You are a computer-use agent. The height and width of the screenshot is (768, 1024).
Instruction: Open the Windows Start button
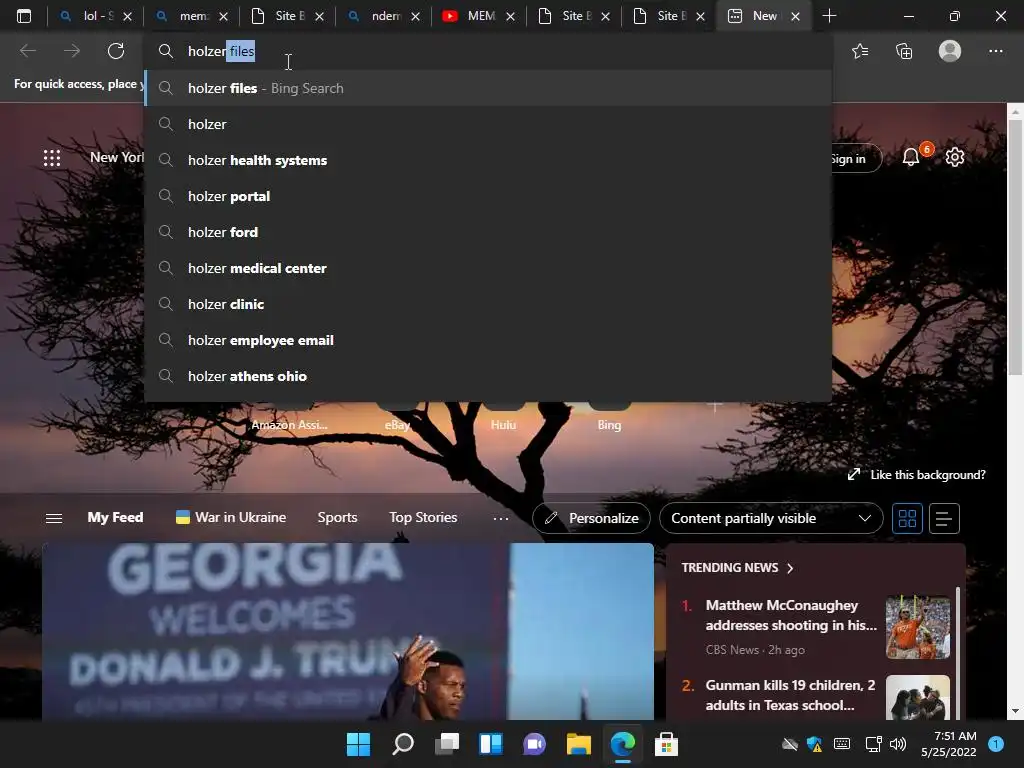coord(358,744)
